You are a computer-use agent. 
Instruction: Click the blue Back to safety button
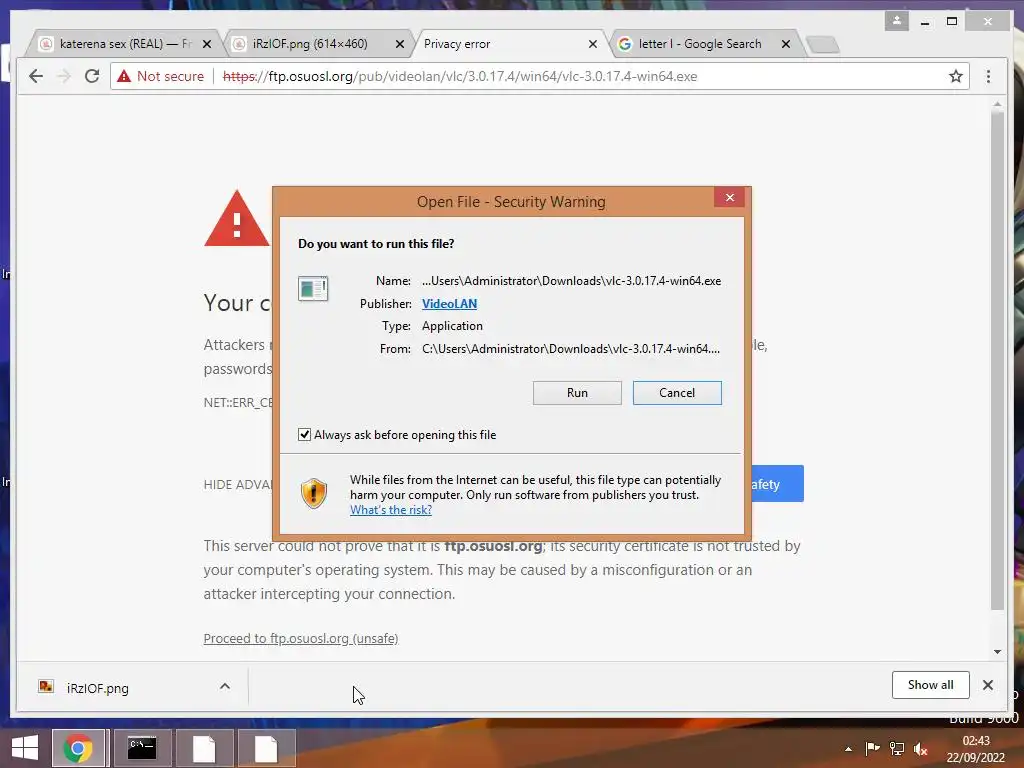[777, 484]
